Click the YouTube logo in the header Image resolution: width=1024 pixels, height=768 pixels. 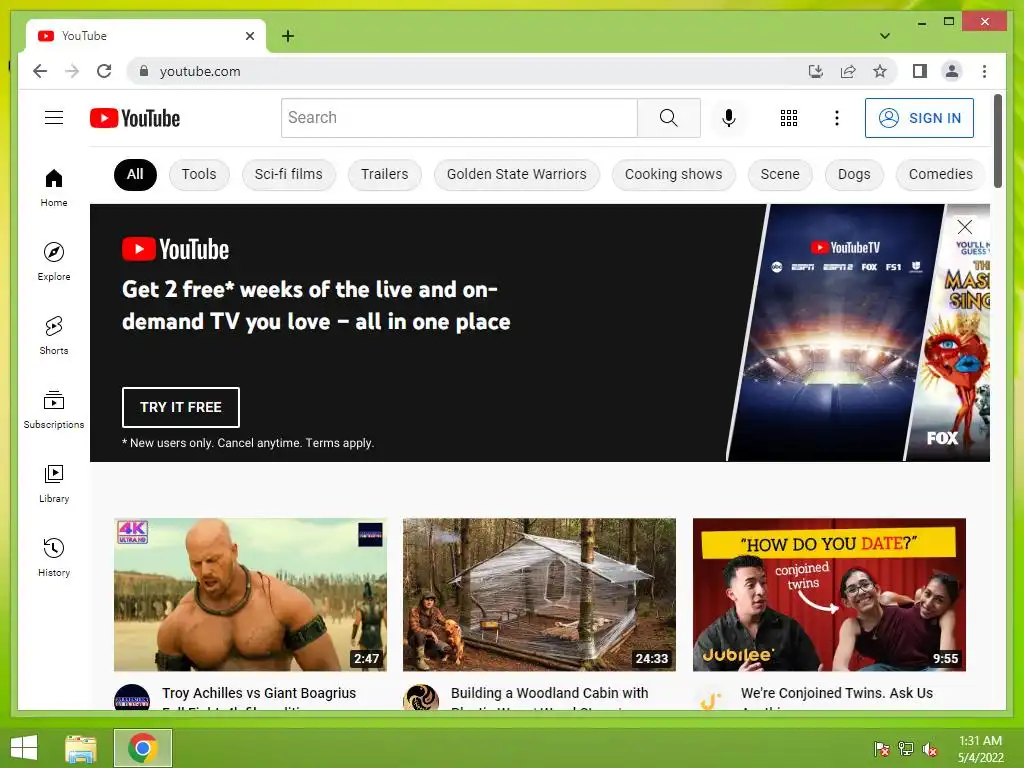click(135, 118)
